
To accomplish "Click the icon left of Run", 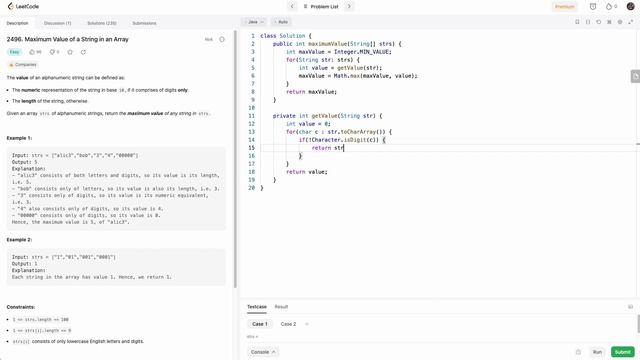I will (x=578, y=352).
